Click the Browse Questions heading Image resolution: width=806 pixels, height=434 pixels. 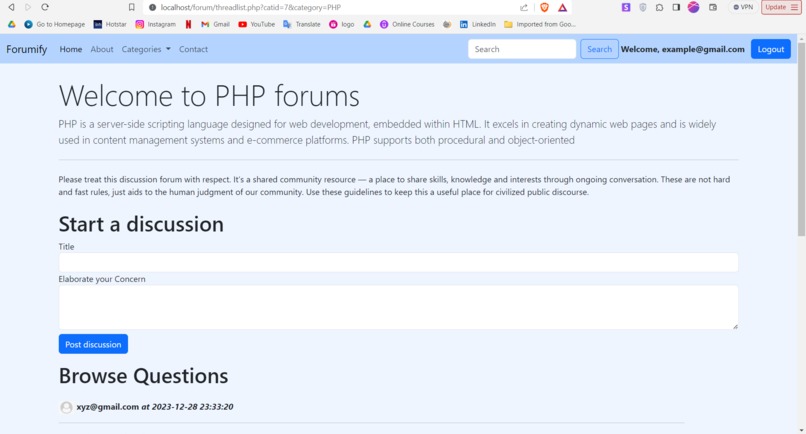pos(143,376)
